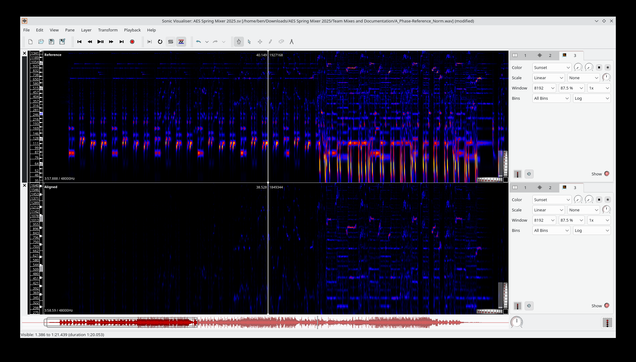Viewport: 636px width, 362px height.
Task: Open Window size 8192 dropdown, Reference properties
Action: (544, 88)
